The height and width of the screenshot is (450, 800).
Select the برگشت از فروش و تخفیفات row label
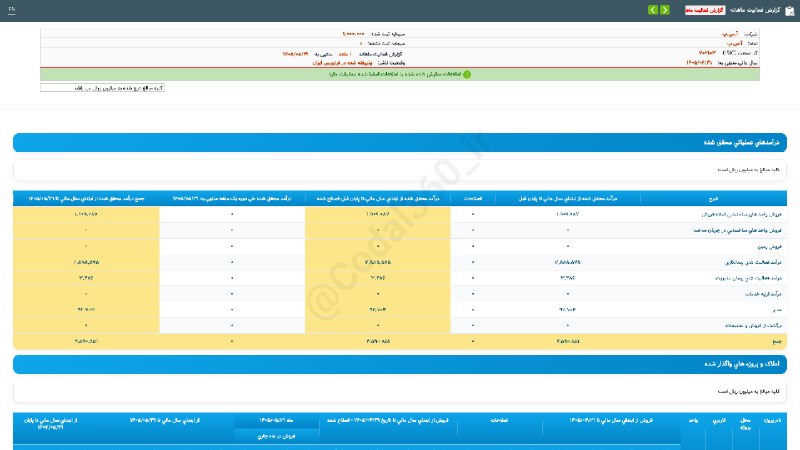(753, 326)
